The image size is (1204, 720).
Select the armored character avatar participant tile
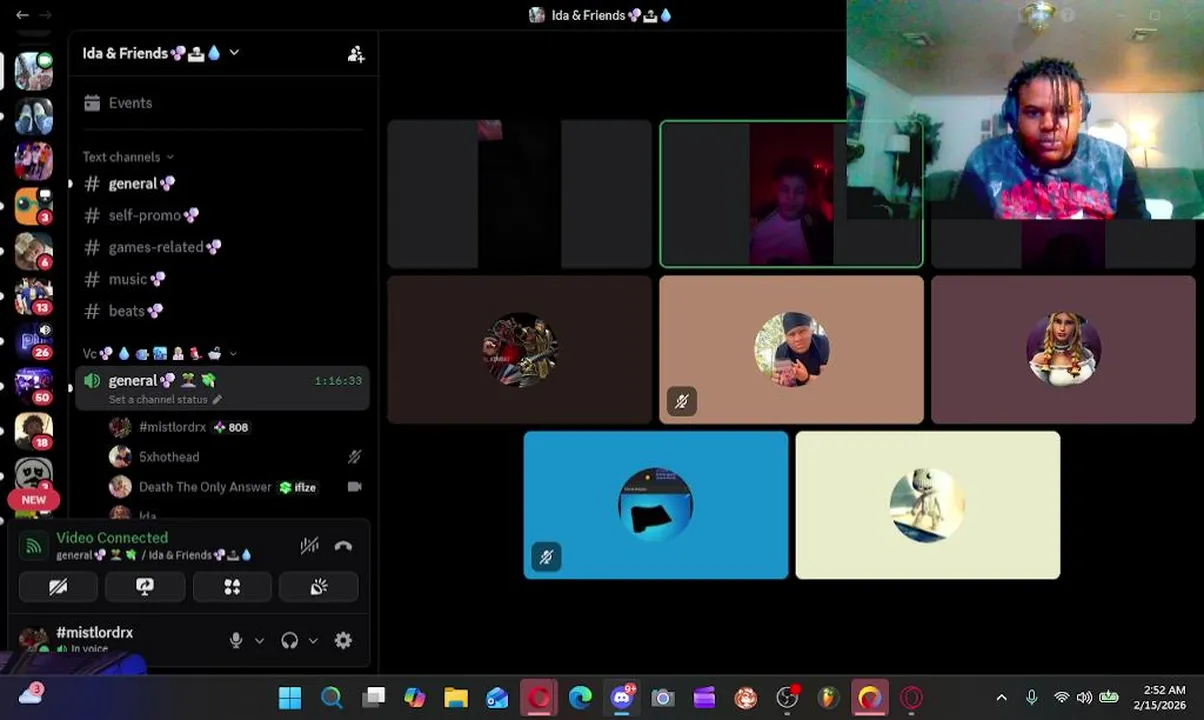pos(519,350)
